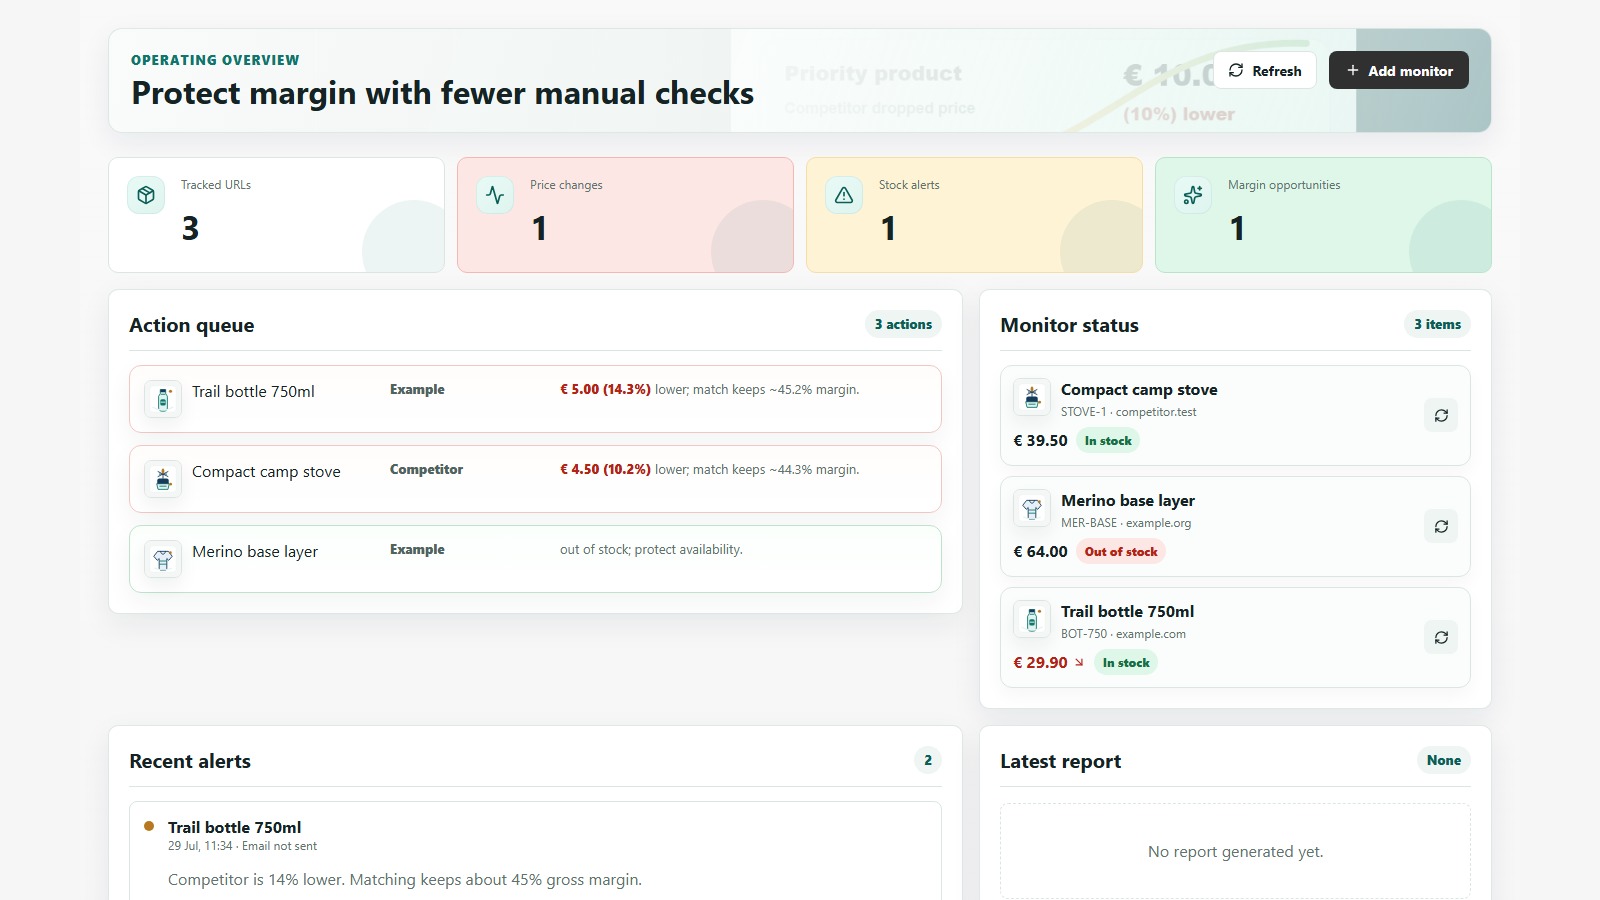
Task: Click the Margin opportunities sparkle icon
Action: pos(1193,195)
